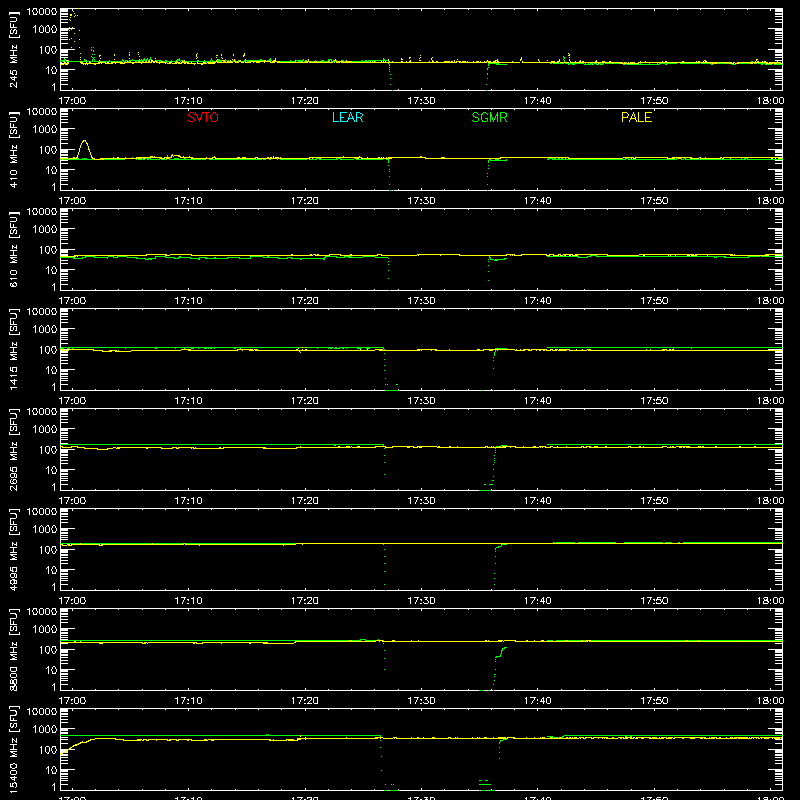800x800 pixels.
Task: Click the 17:10 tick under 2695 MHz plot
Action: click(x=188, y=501)
